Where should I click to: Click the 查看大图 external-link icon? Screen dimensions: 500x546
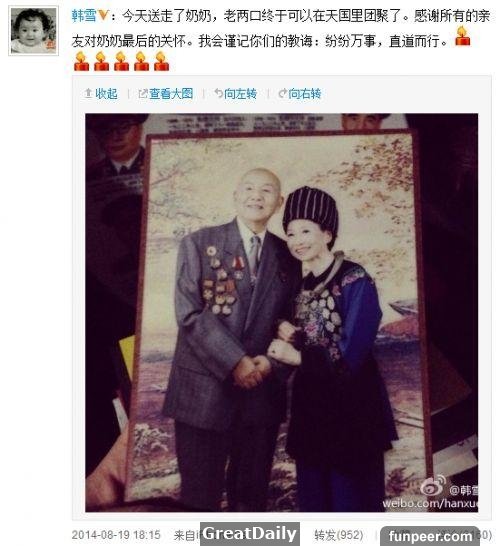tap(143, 93)
